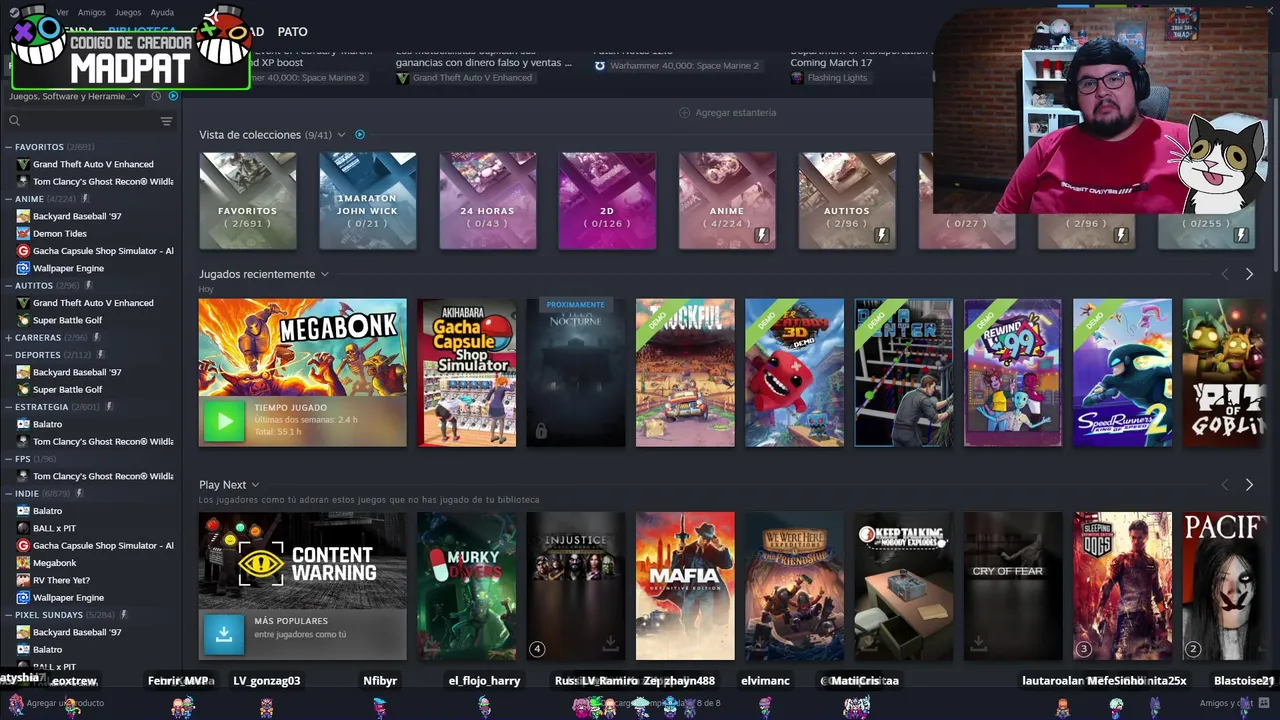Click previous arrow in Jugados recientemente row

click(x=1225, y=274)
